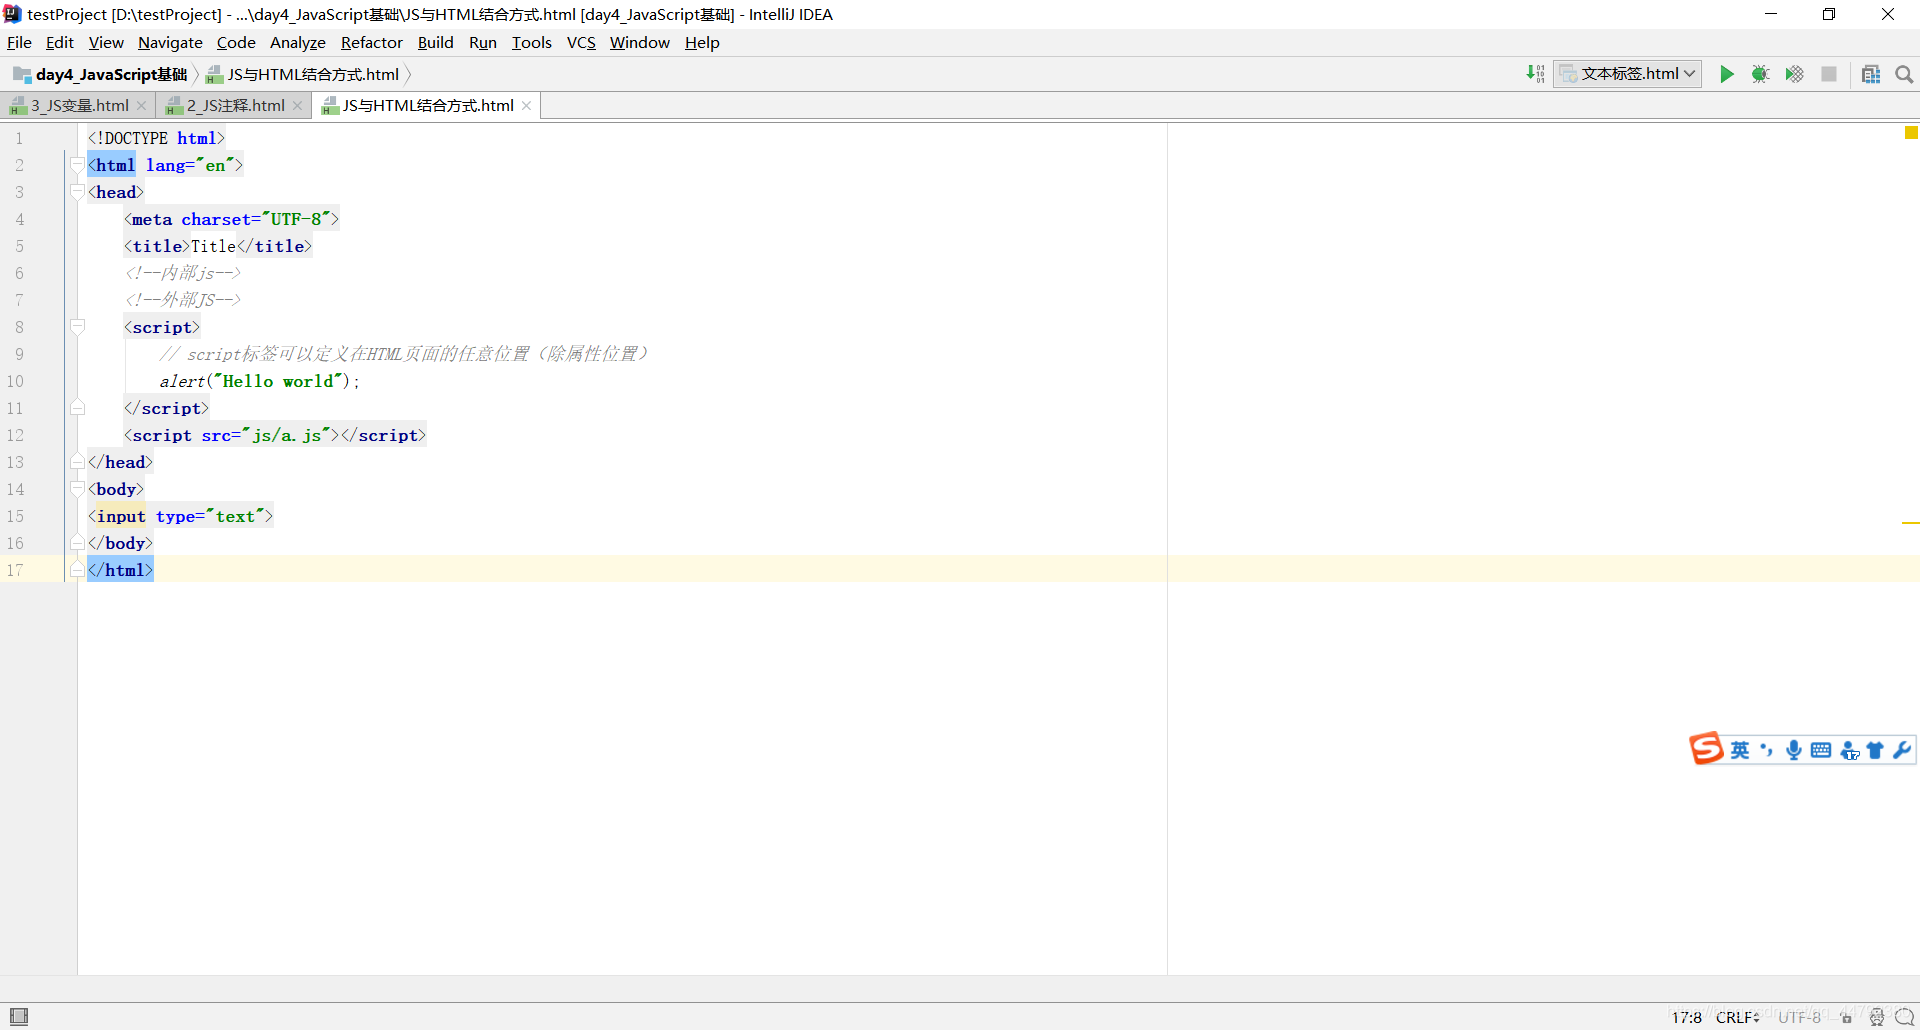Screen dimensions: 1920x1030
Task: Close the 2_JS注释.html tab
Action: (297, 106)
